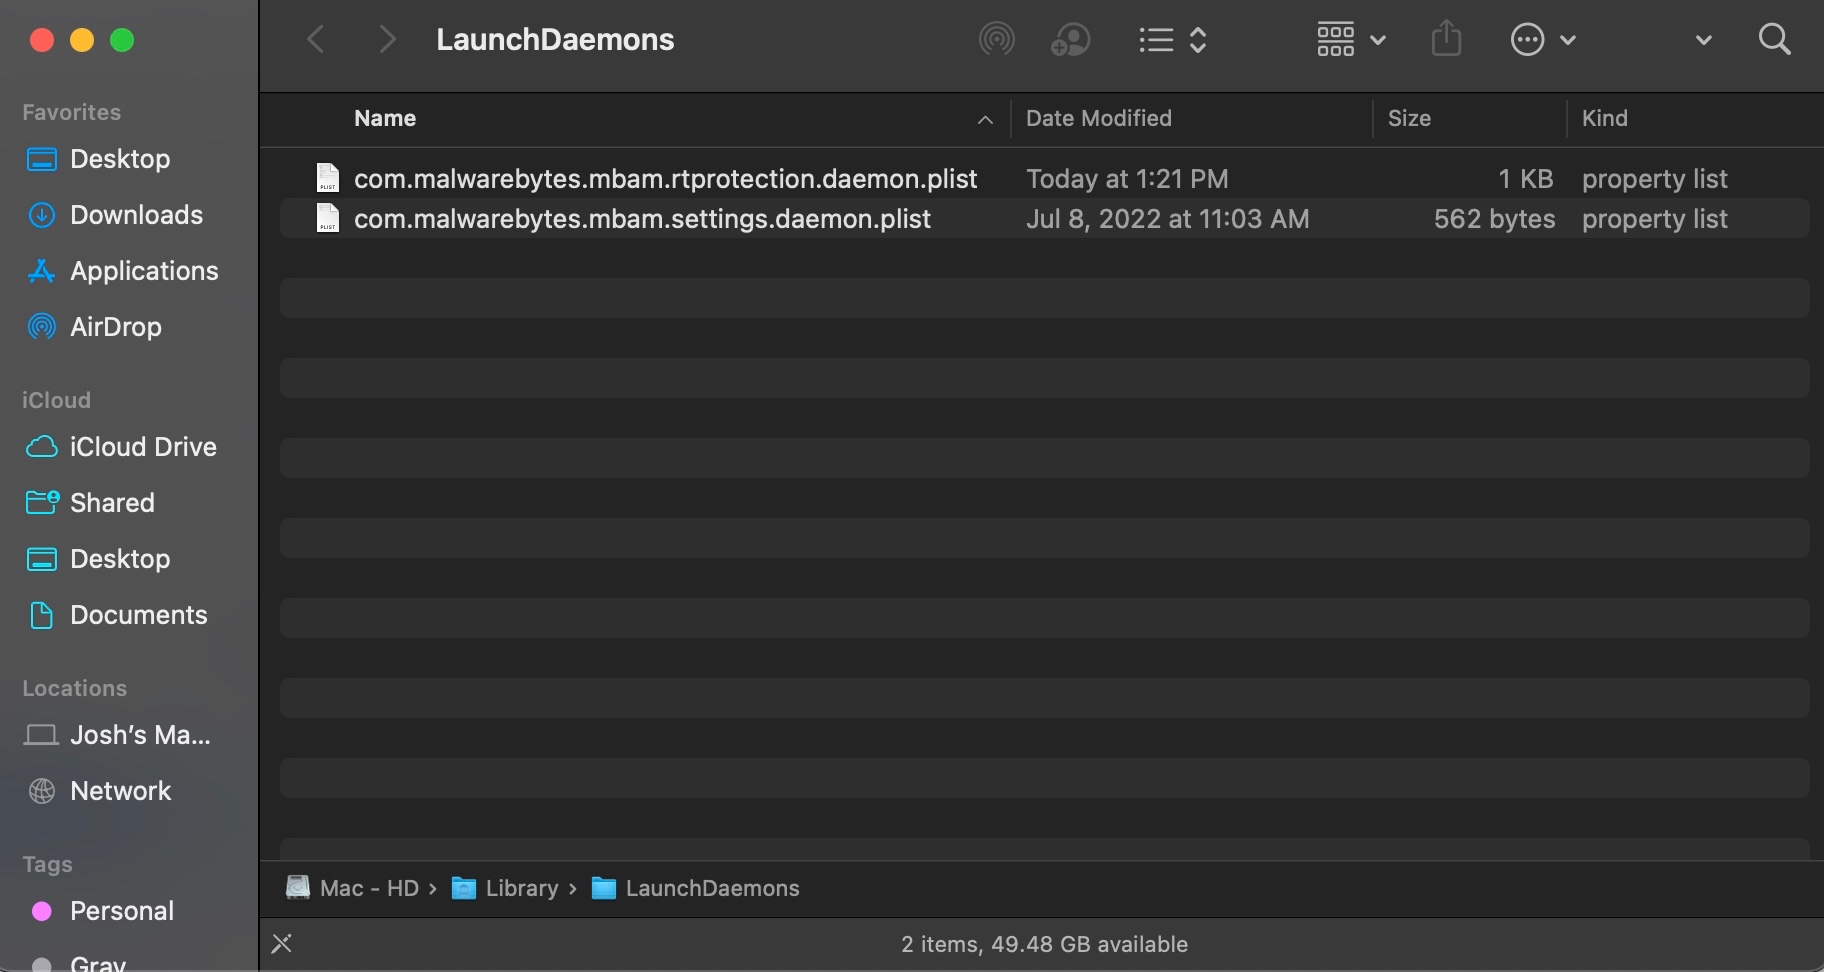This screenshot has height=972, width=1824.
Task: Click the '1 KB' size value
Action: coord(1526,179)
